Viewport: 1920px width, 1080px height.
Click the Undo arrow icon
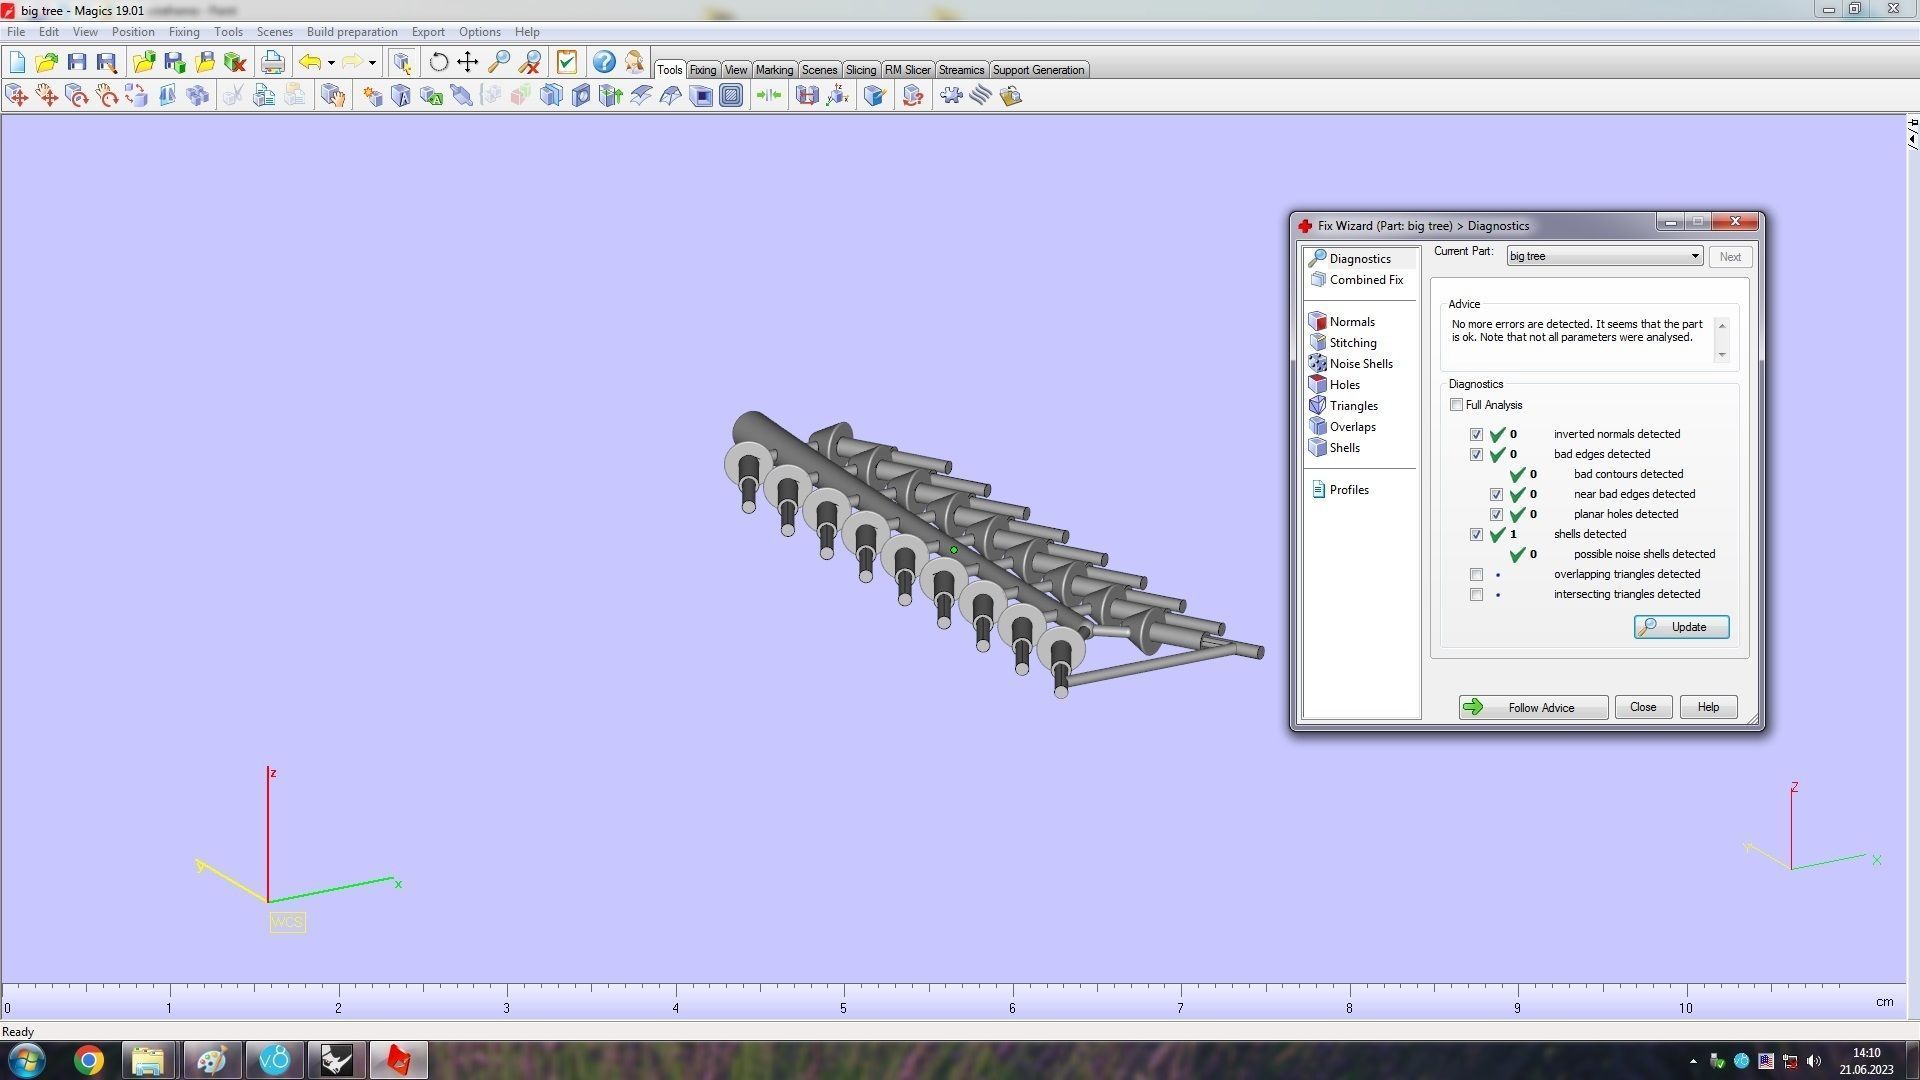[x=310, y=62]
